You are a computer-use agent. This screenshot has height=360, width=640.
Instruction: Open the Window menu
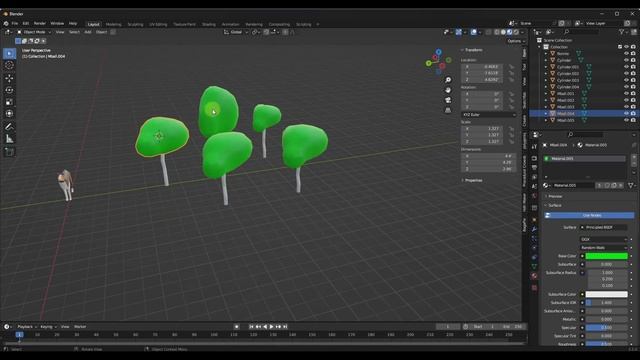pyautogui.click(x=57, y=24)
